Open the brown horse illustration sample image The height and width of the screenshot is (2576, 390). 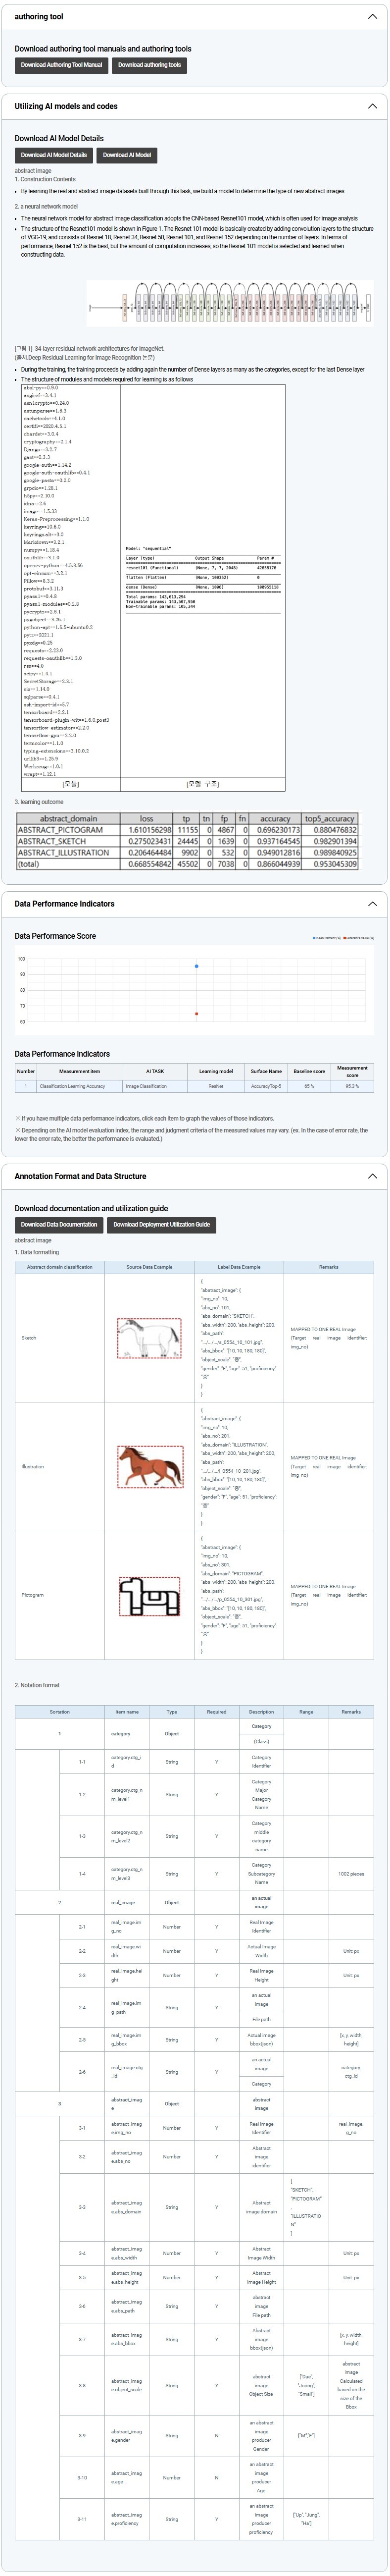(150, 1466)
